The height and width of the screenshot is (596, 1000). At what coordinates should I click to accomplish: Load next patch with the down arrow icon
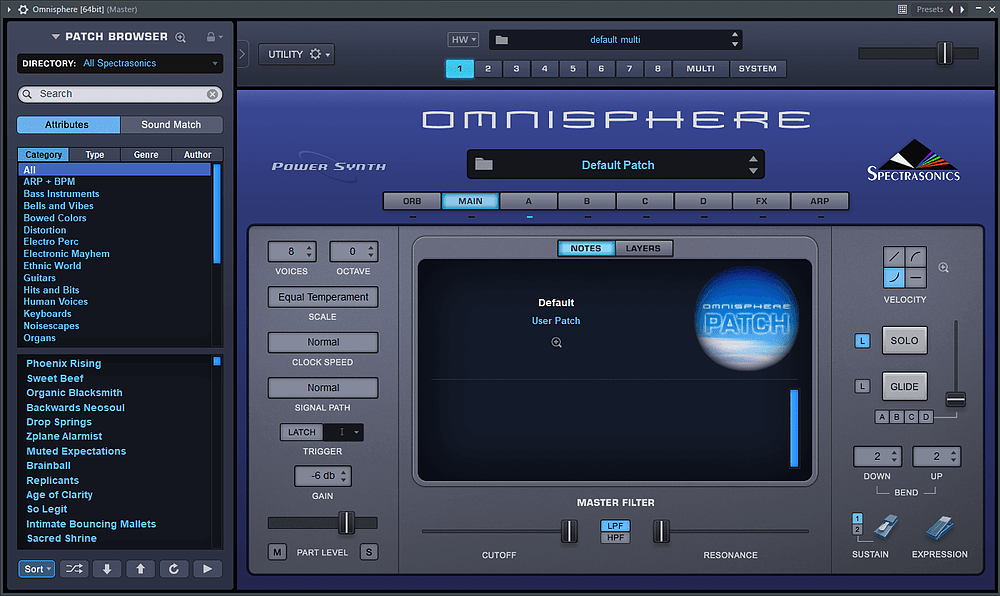pos(106,568)
